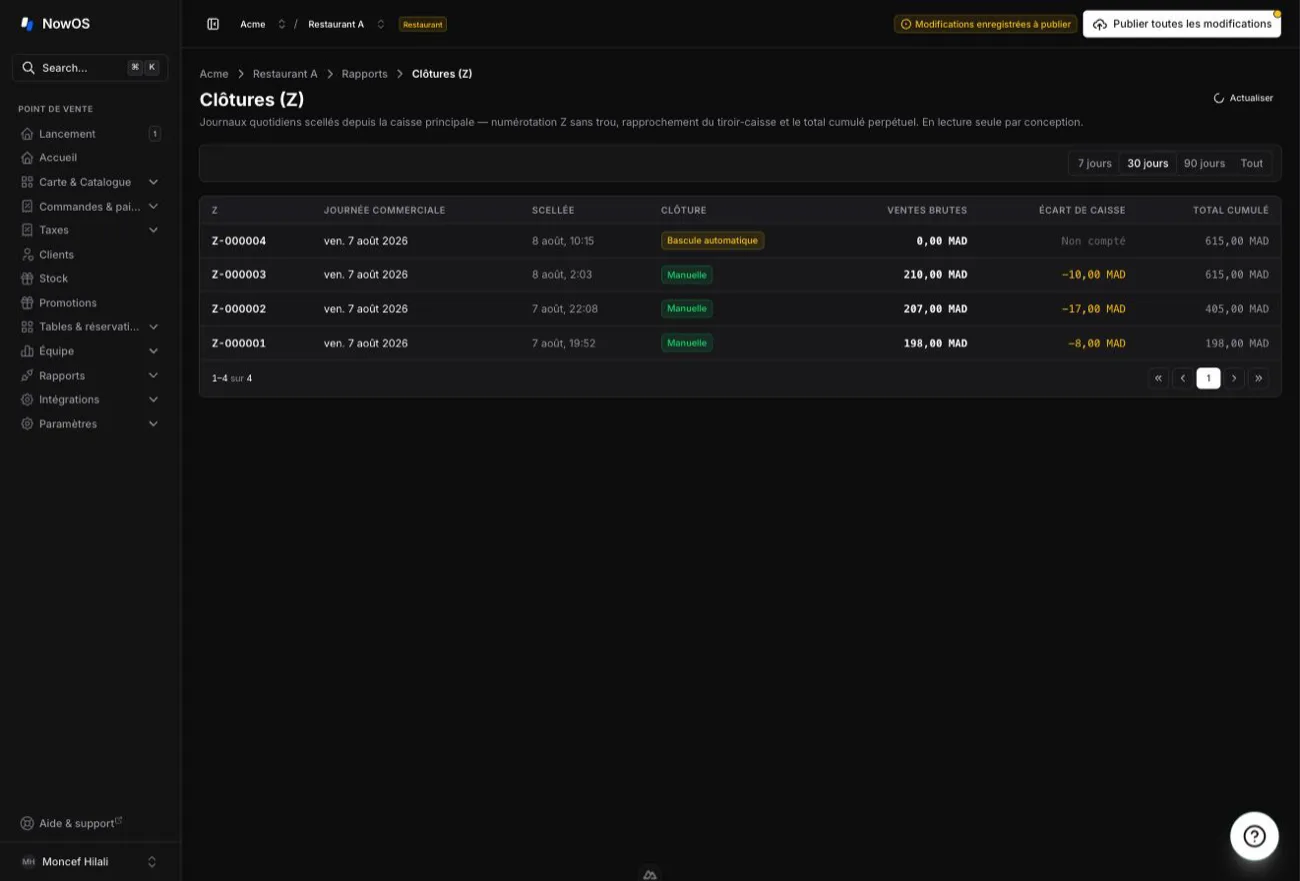Click the Accueil home icon
This screenshot has height=881, width=1300.
click(x=27, y=158)
